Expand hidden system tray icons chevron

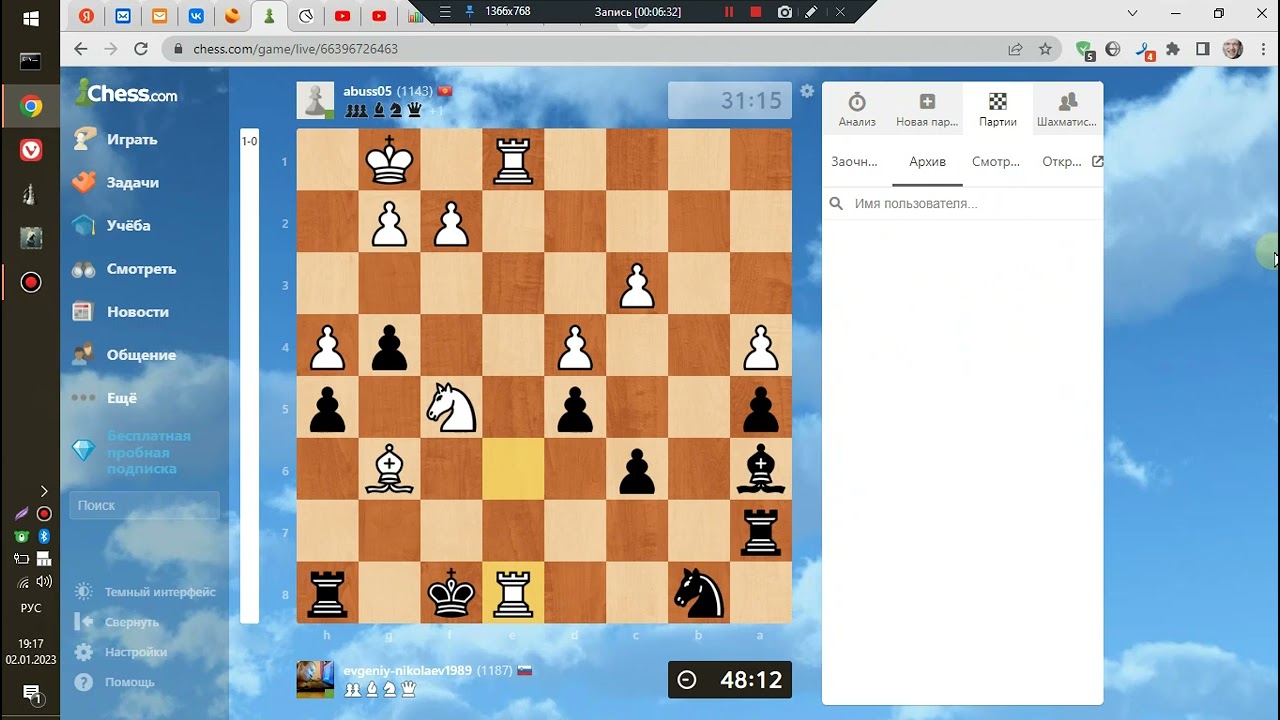pyautogui.click(x=44, y=491)
